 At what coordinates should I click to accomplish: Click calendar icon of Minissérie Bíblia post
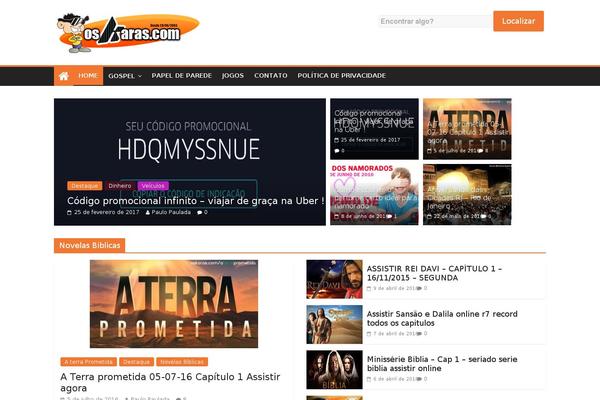pos(369,379)
